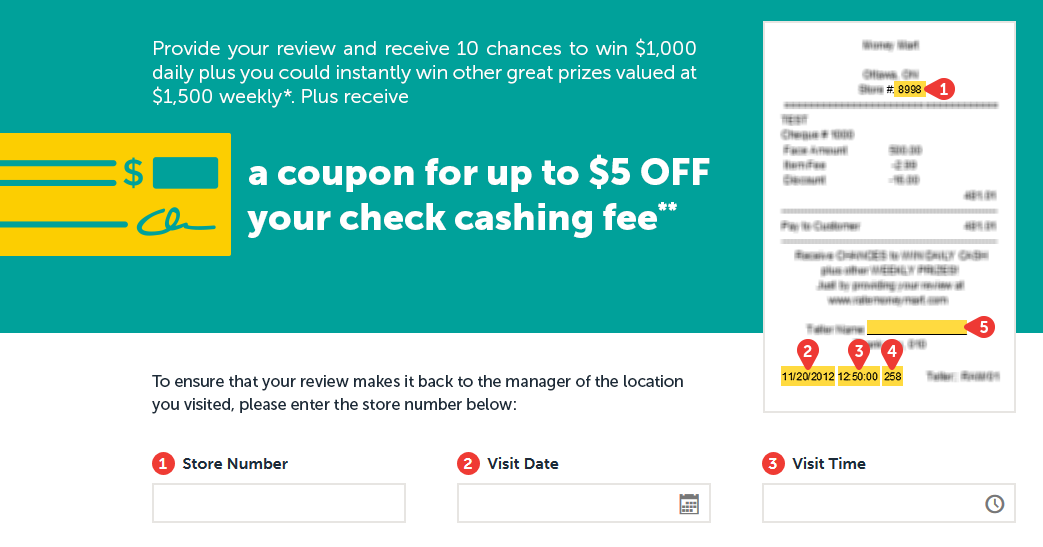Image resolution: width=1043 pixels, height=547 pixels.
Task: Click the highlighted date 11/20/2012 on receipt
Action: 808,377
